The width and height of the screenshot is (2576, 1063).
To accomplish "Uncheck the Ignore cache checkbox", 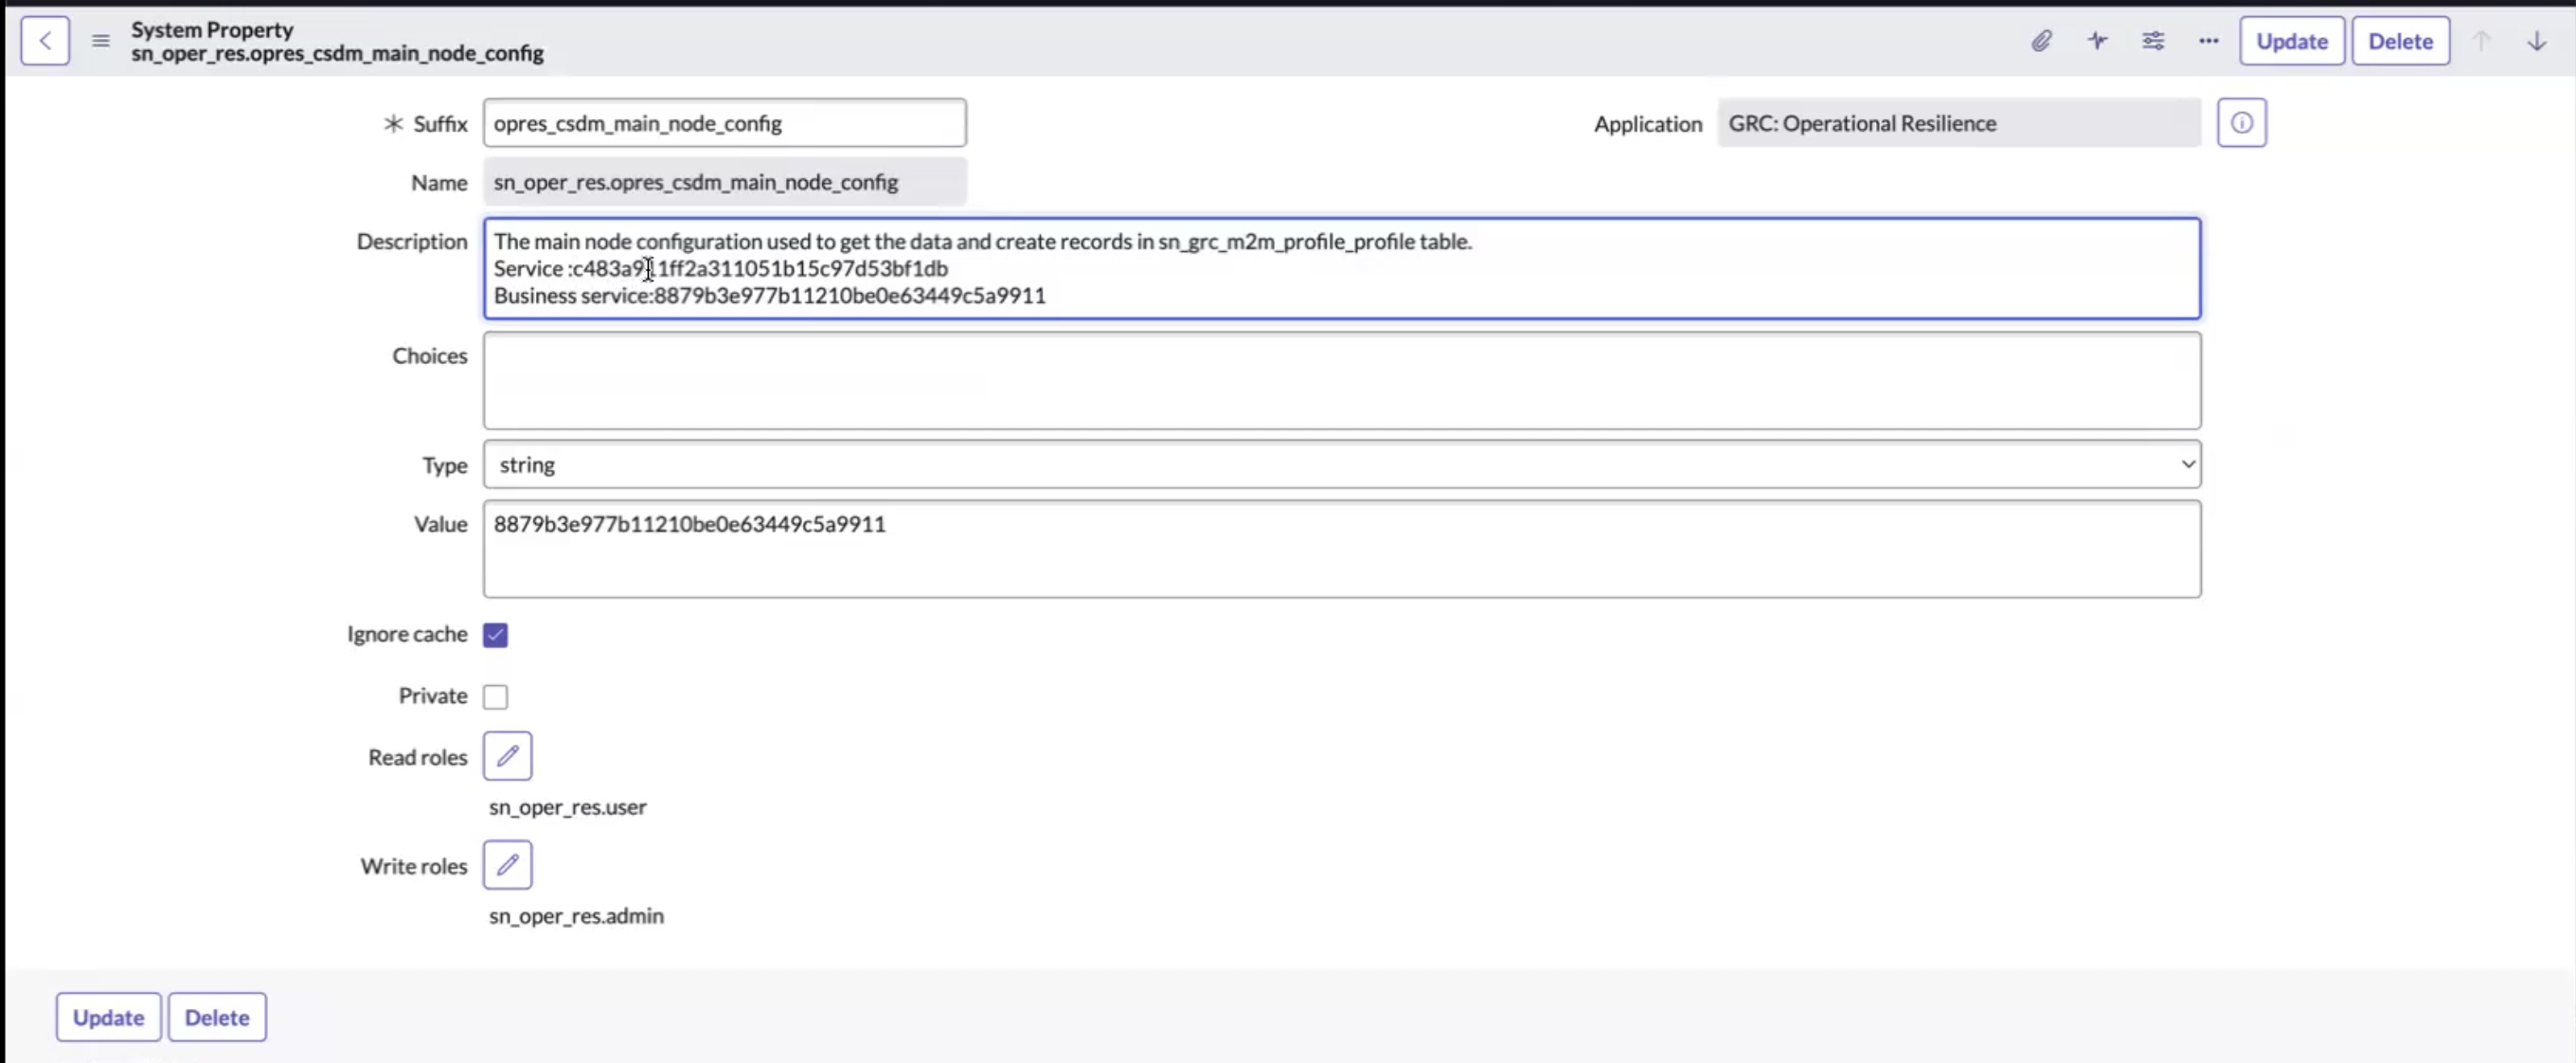I will [x=496, y=635].
